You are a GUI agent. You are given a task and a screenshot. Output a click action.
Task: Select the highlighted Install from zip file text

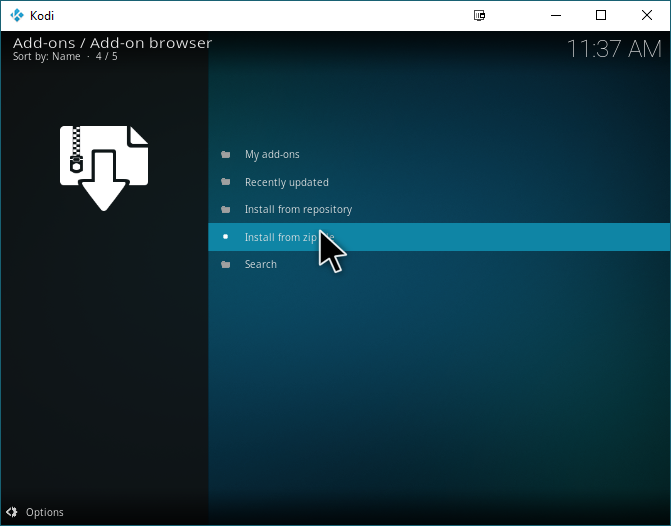tap(289, 237)
